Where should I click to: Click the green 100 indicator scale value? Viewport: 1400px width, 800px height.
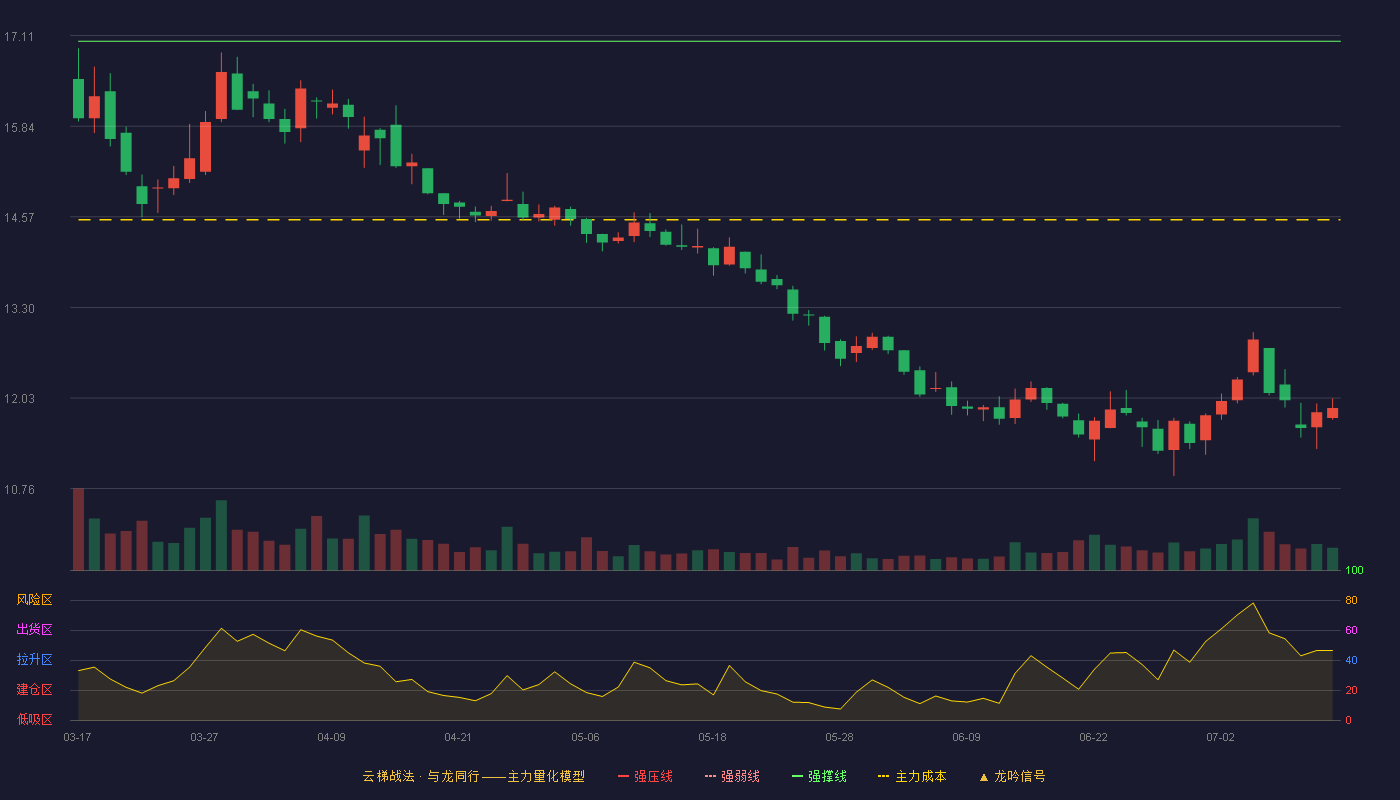[1355, 571]
